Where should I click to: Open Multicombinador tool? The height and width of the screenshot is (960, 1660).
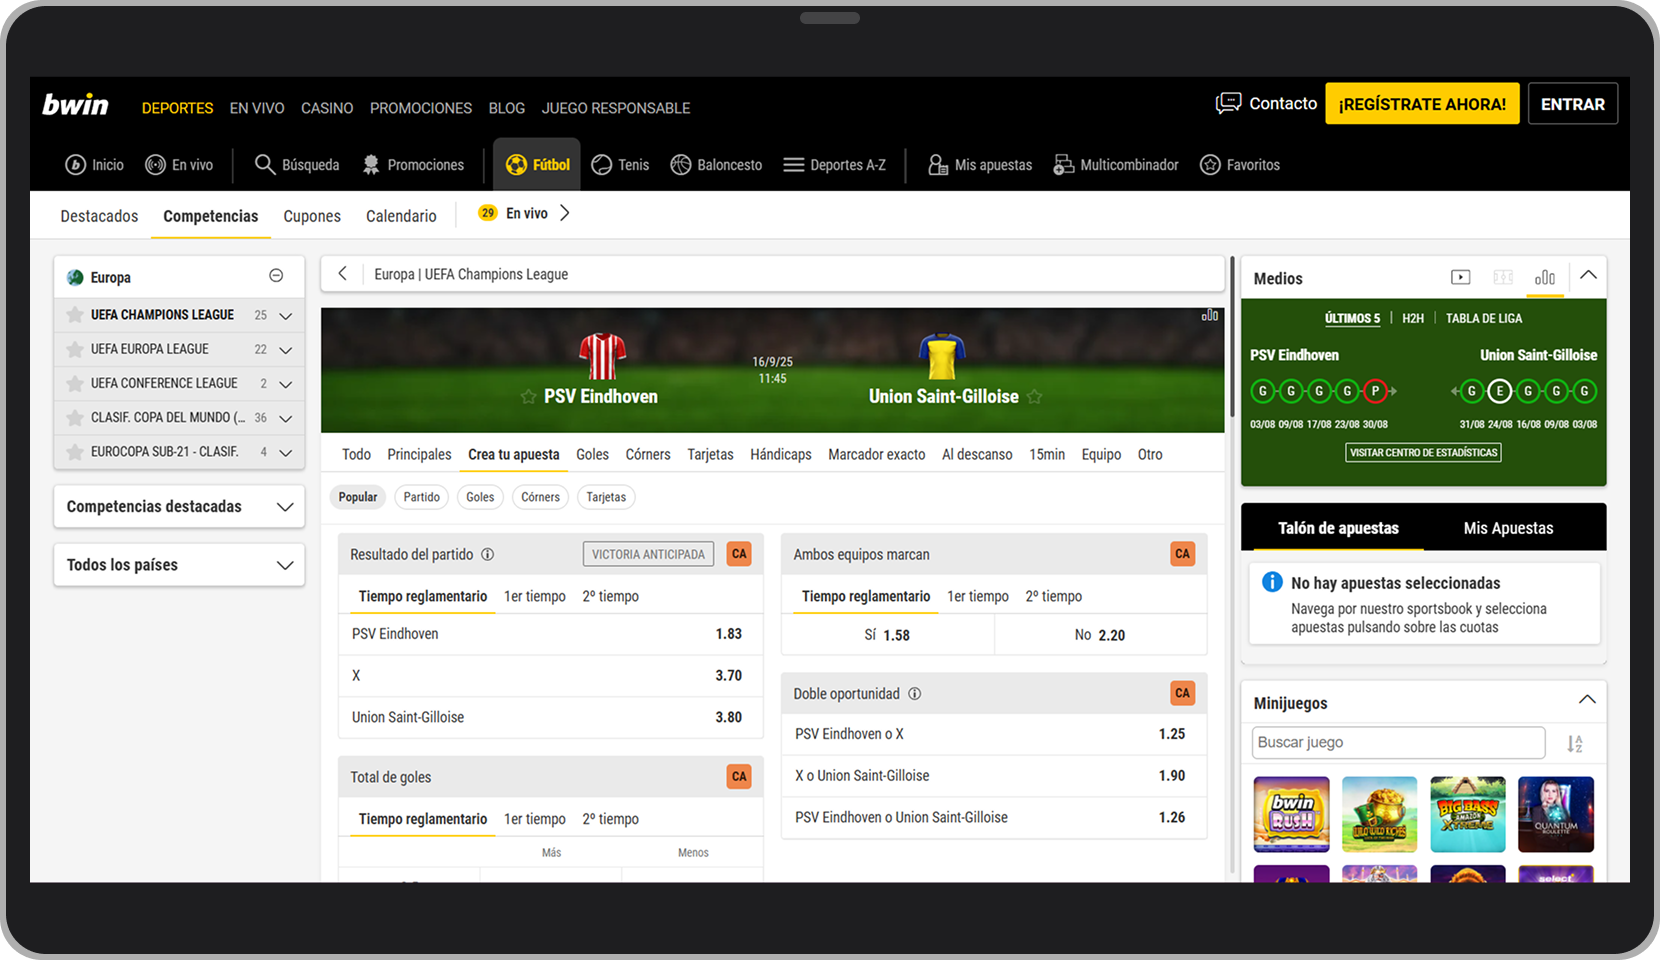point(1116,165)
